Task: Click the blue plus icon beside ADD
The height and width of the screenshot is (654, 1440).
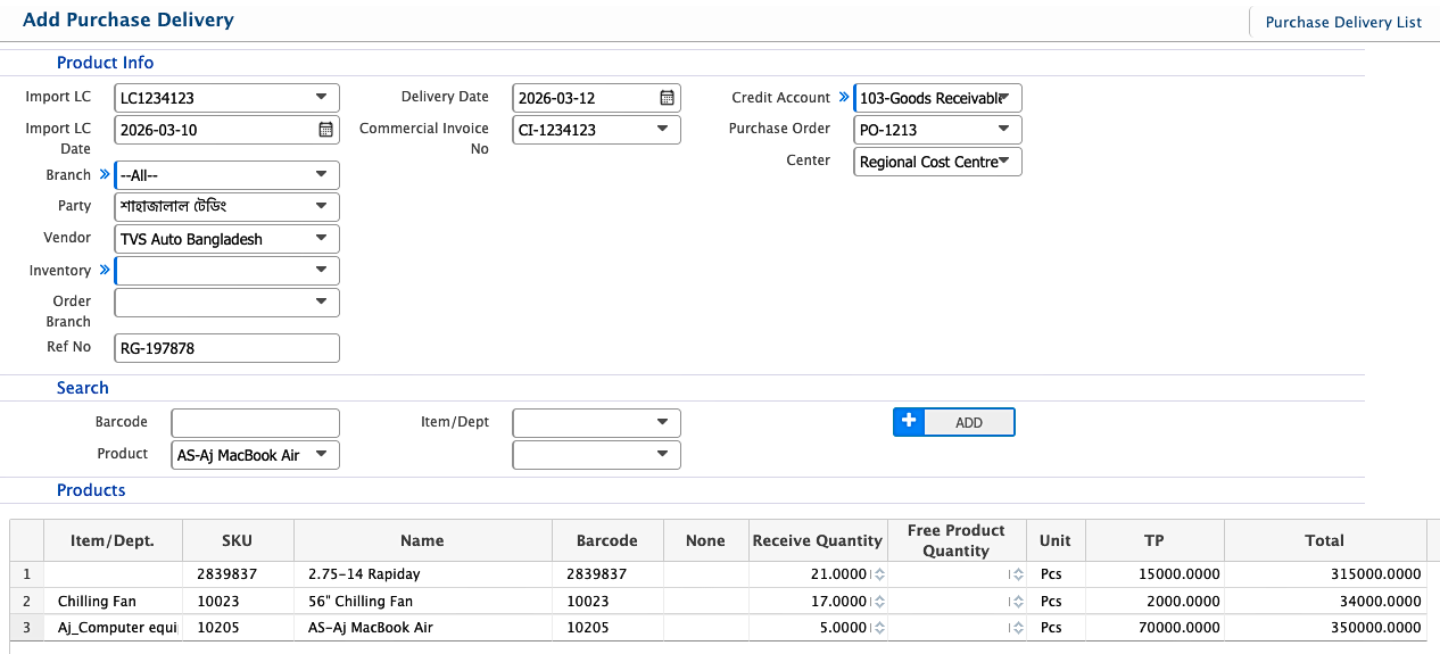Action: (908, 422)
